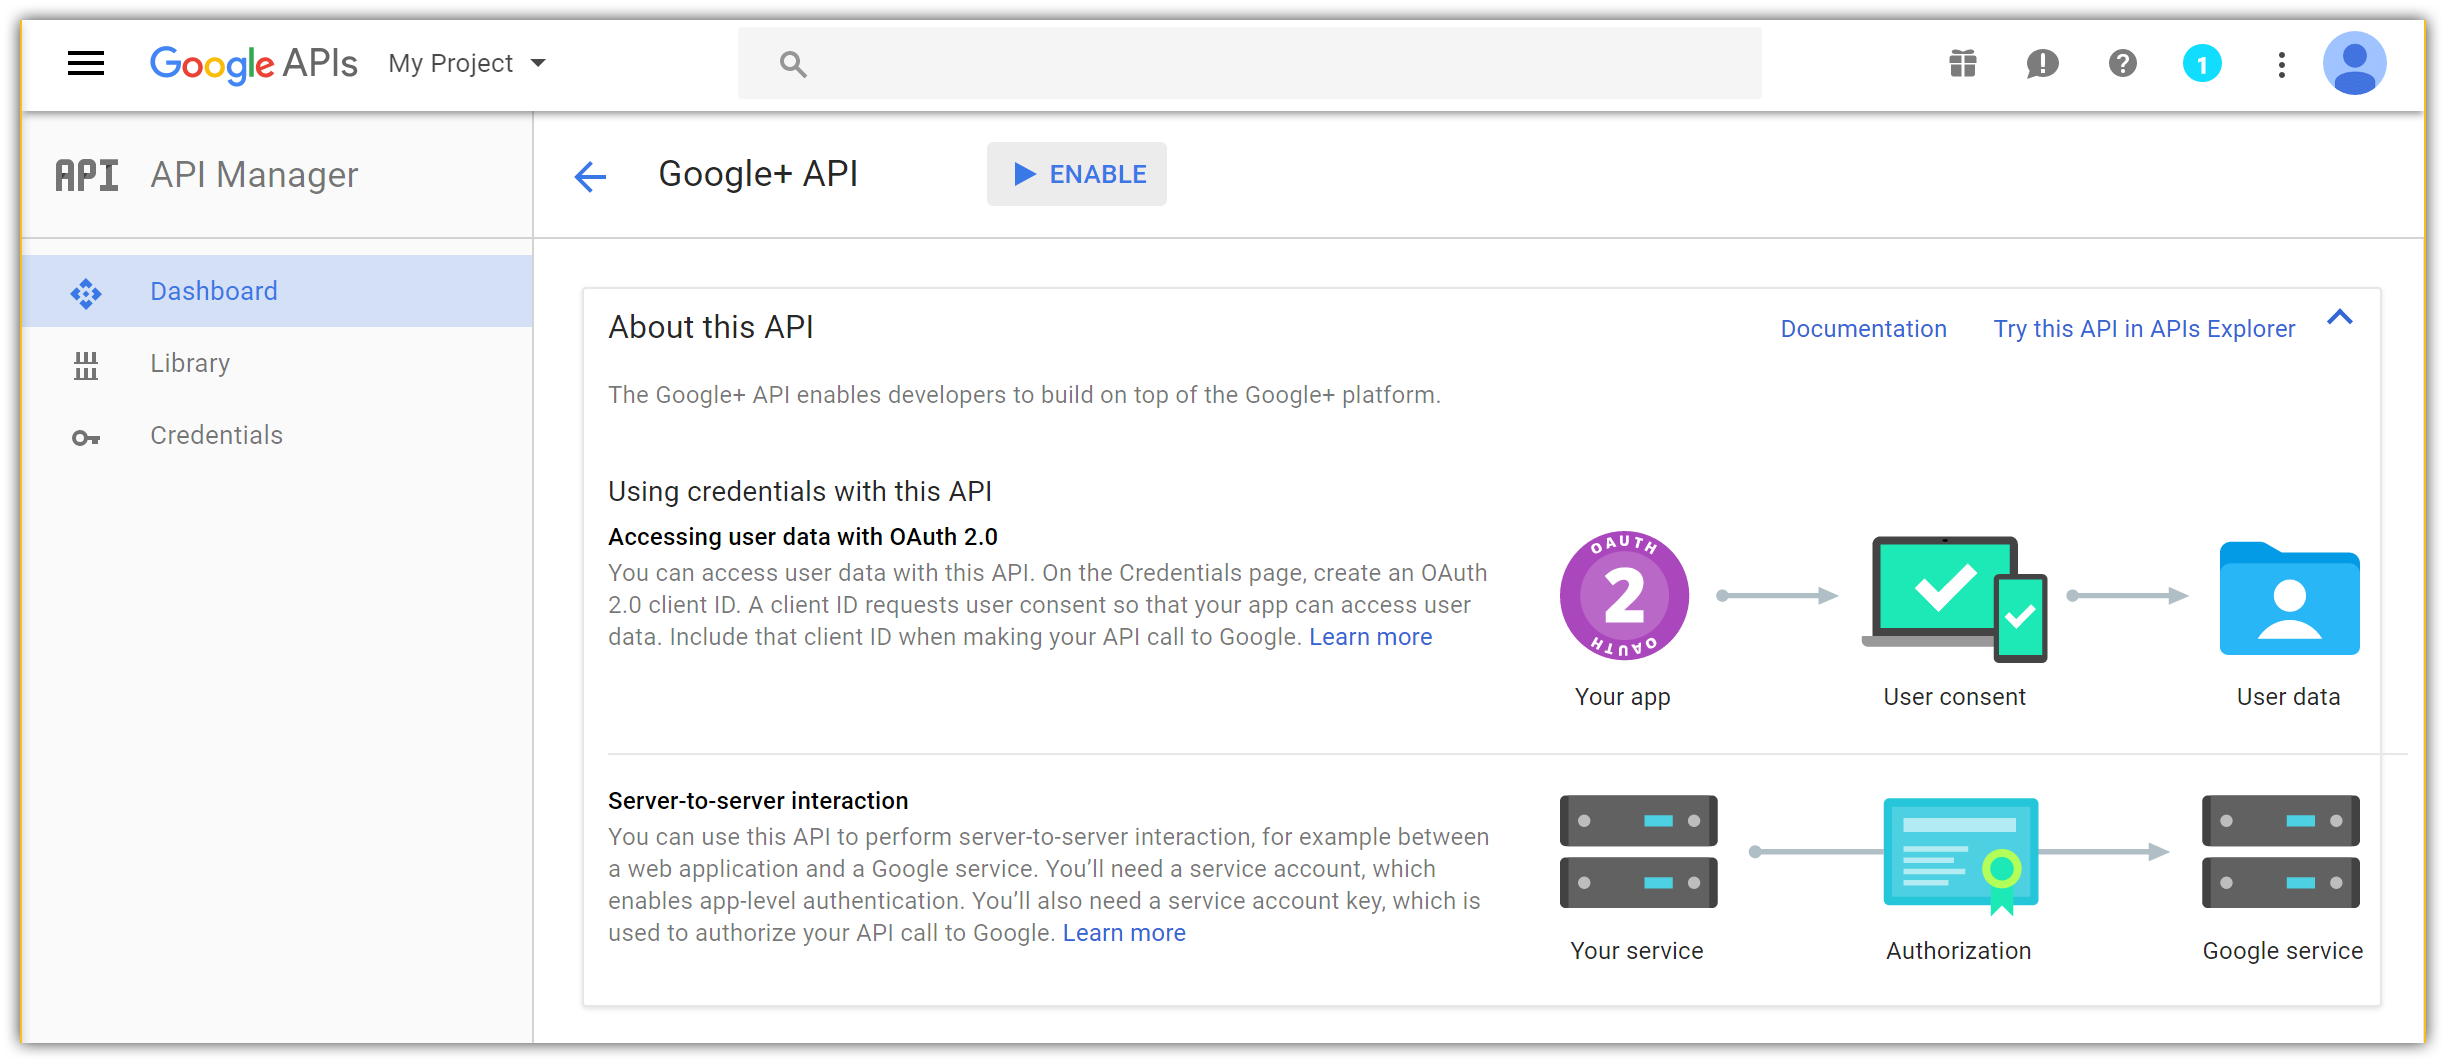The width and height of the screenshot is (2446, 1063).
Task: Click the Authorization label
Action: 1959,951
